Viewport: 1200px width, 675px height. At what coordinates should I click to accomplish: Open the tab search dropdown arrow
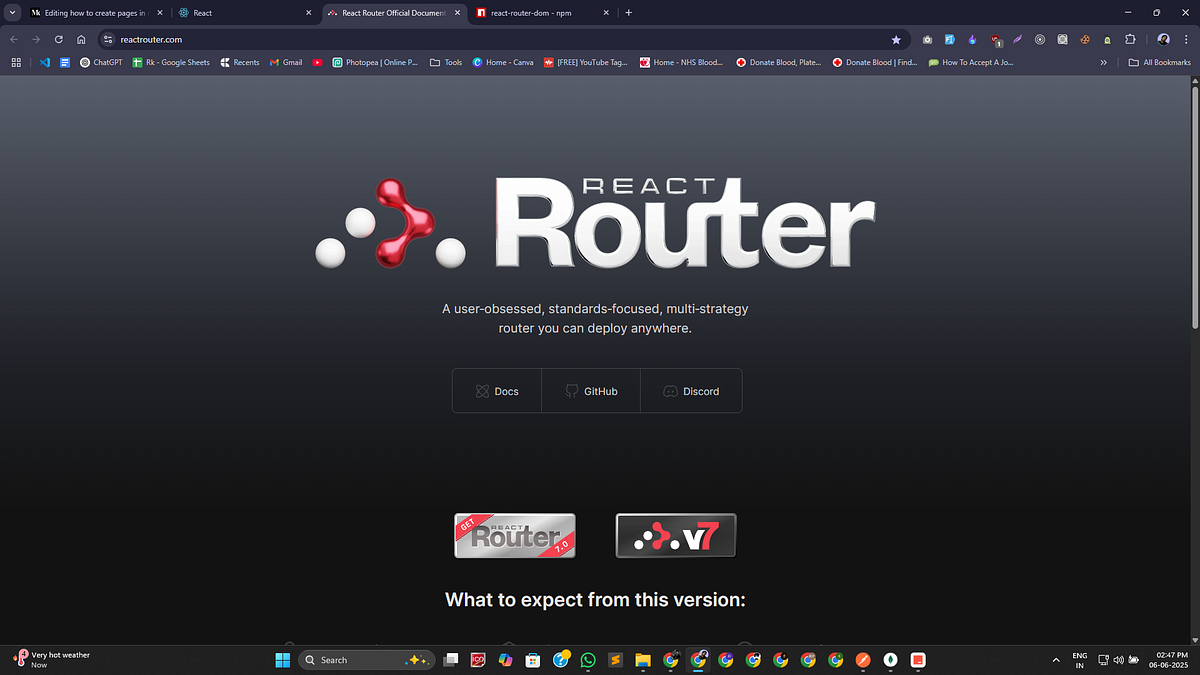pos(11,13)
